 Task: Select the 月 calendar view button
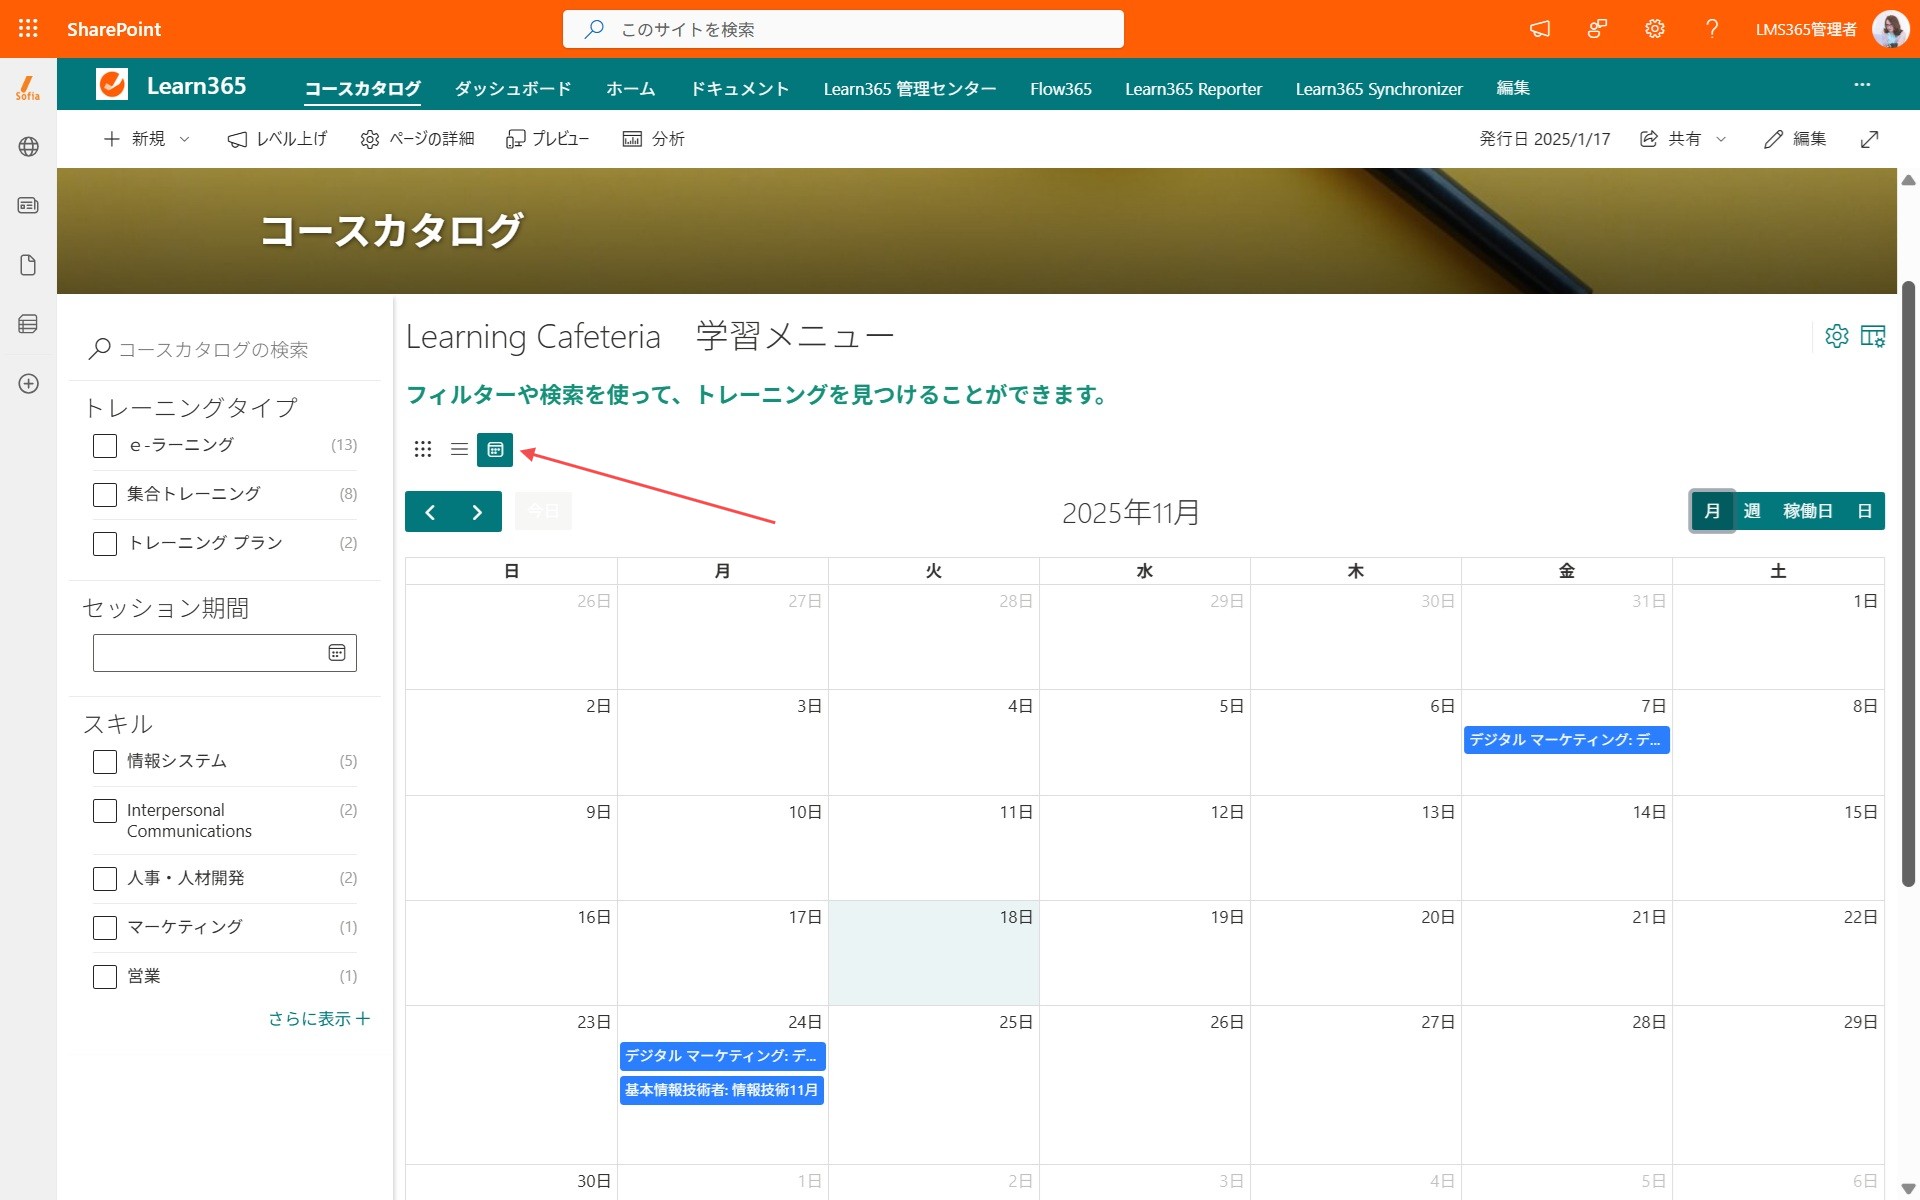click(1712, 511)
